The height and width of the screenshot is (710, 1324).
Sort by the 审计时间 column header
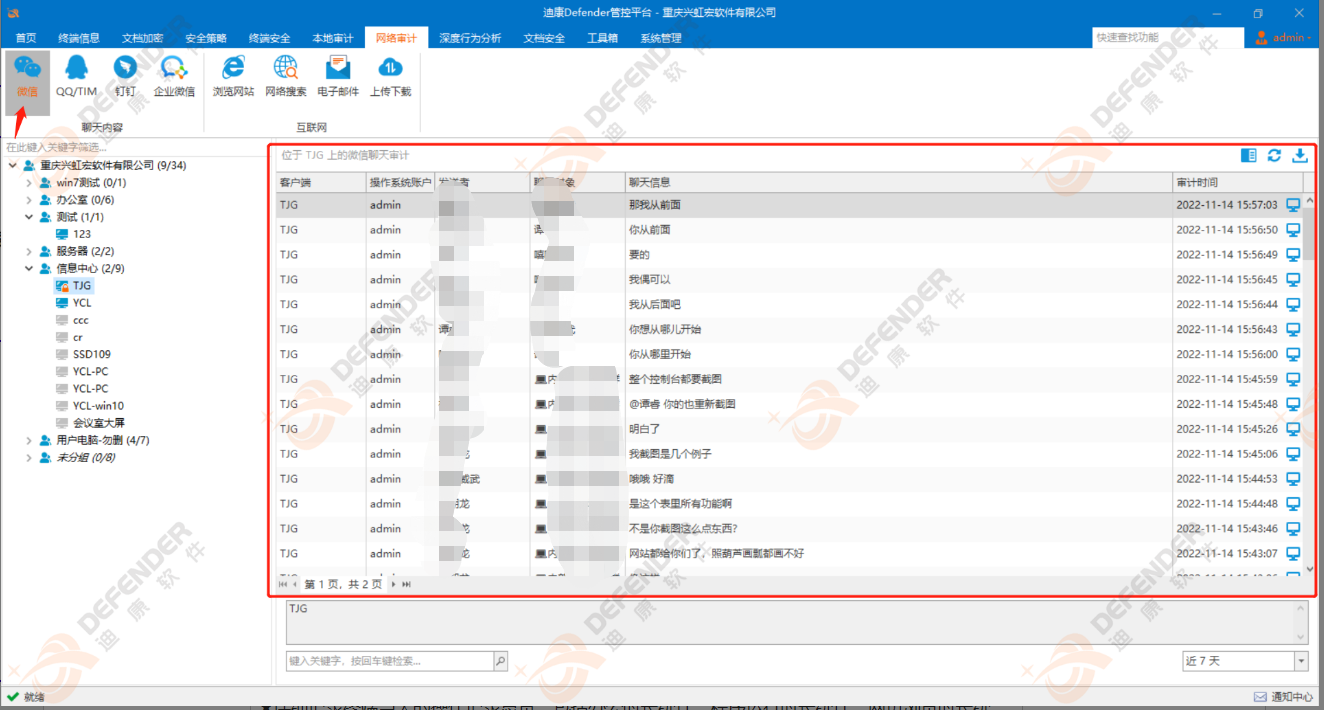1237,182
